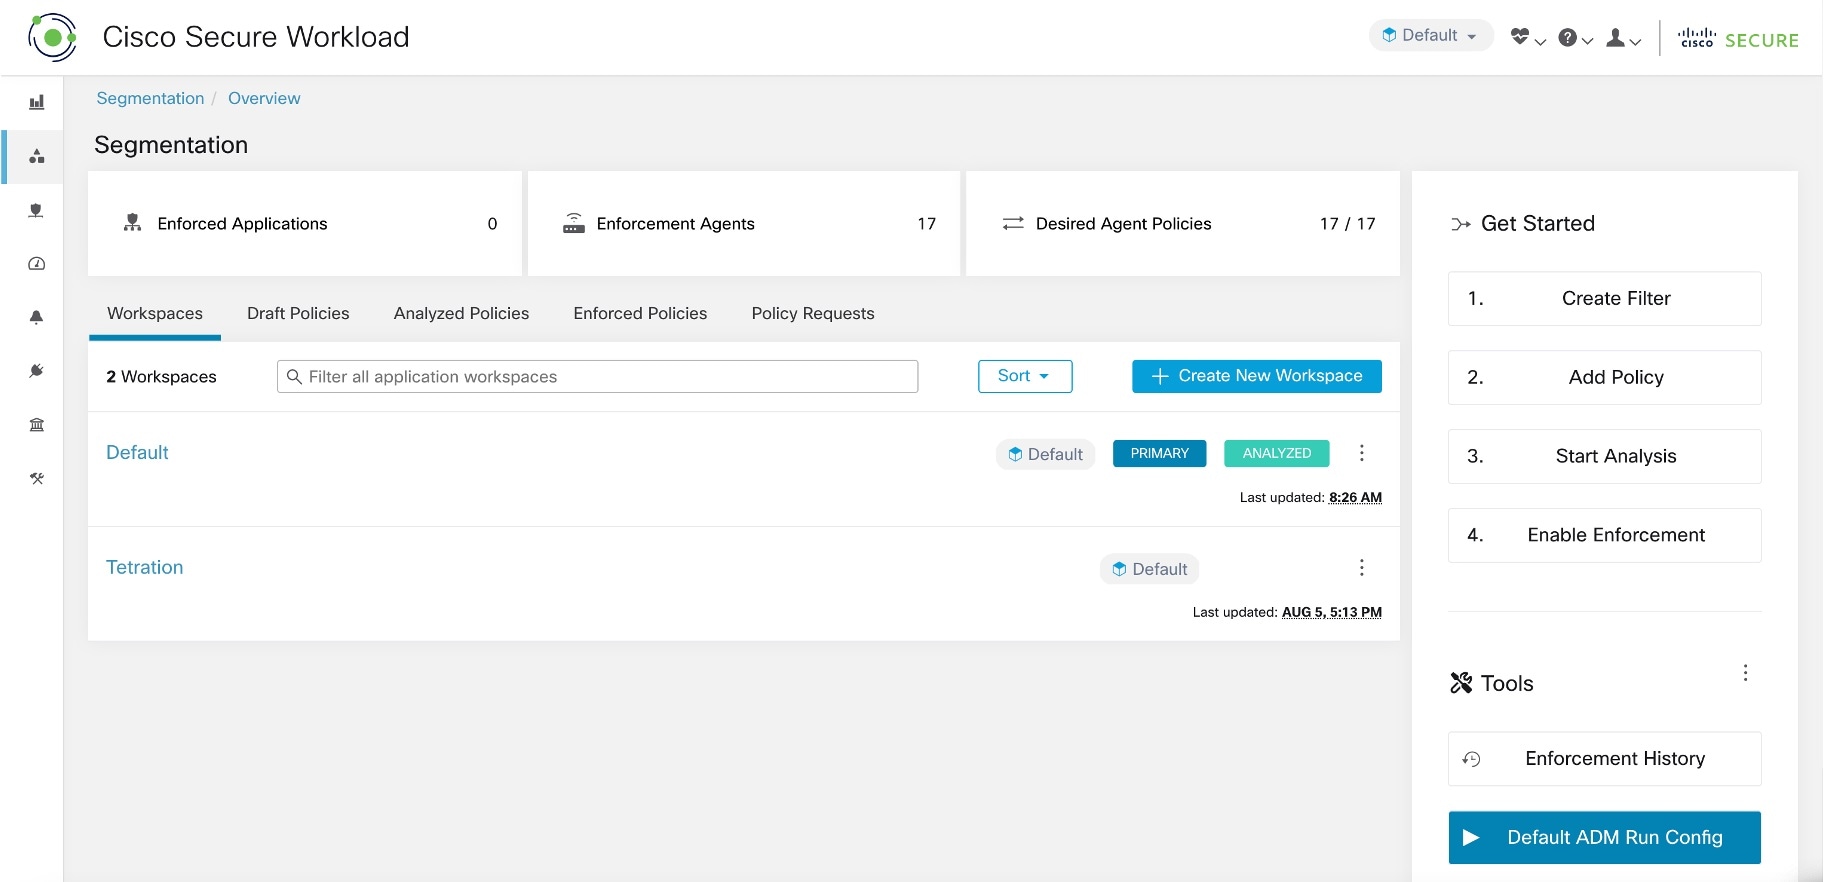The image size is (1824, 882).
Task: Click the Enforced Applications label
Action: point(242,224)
